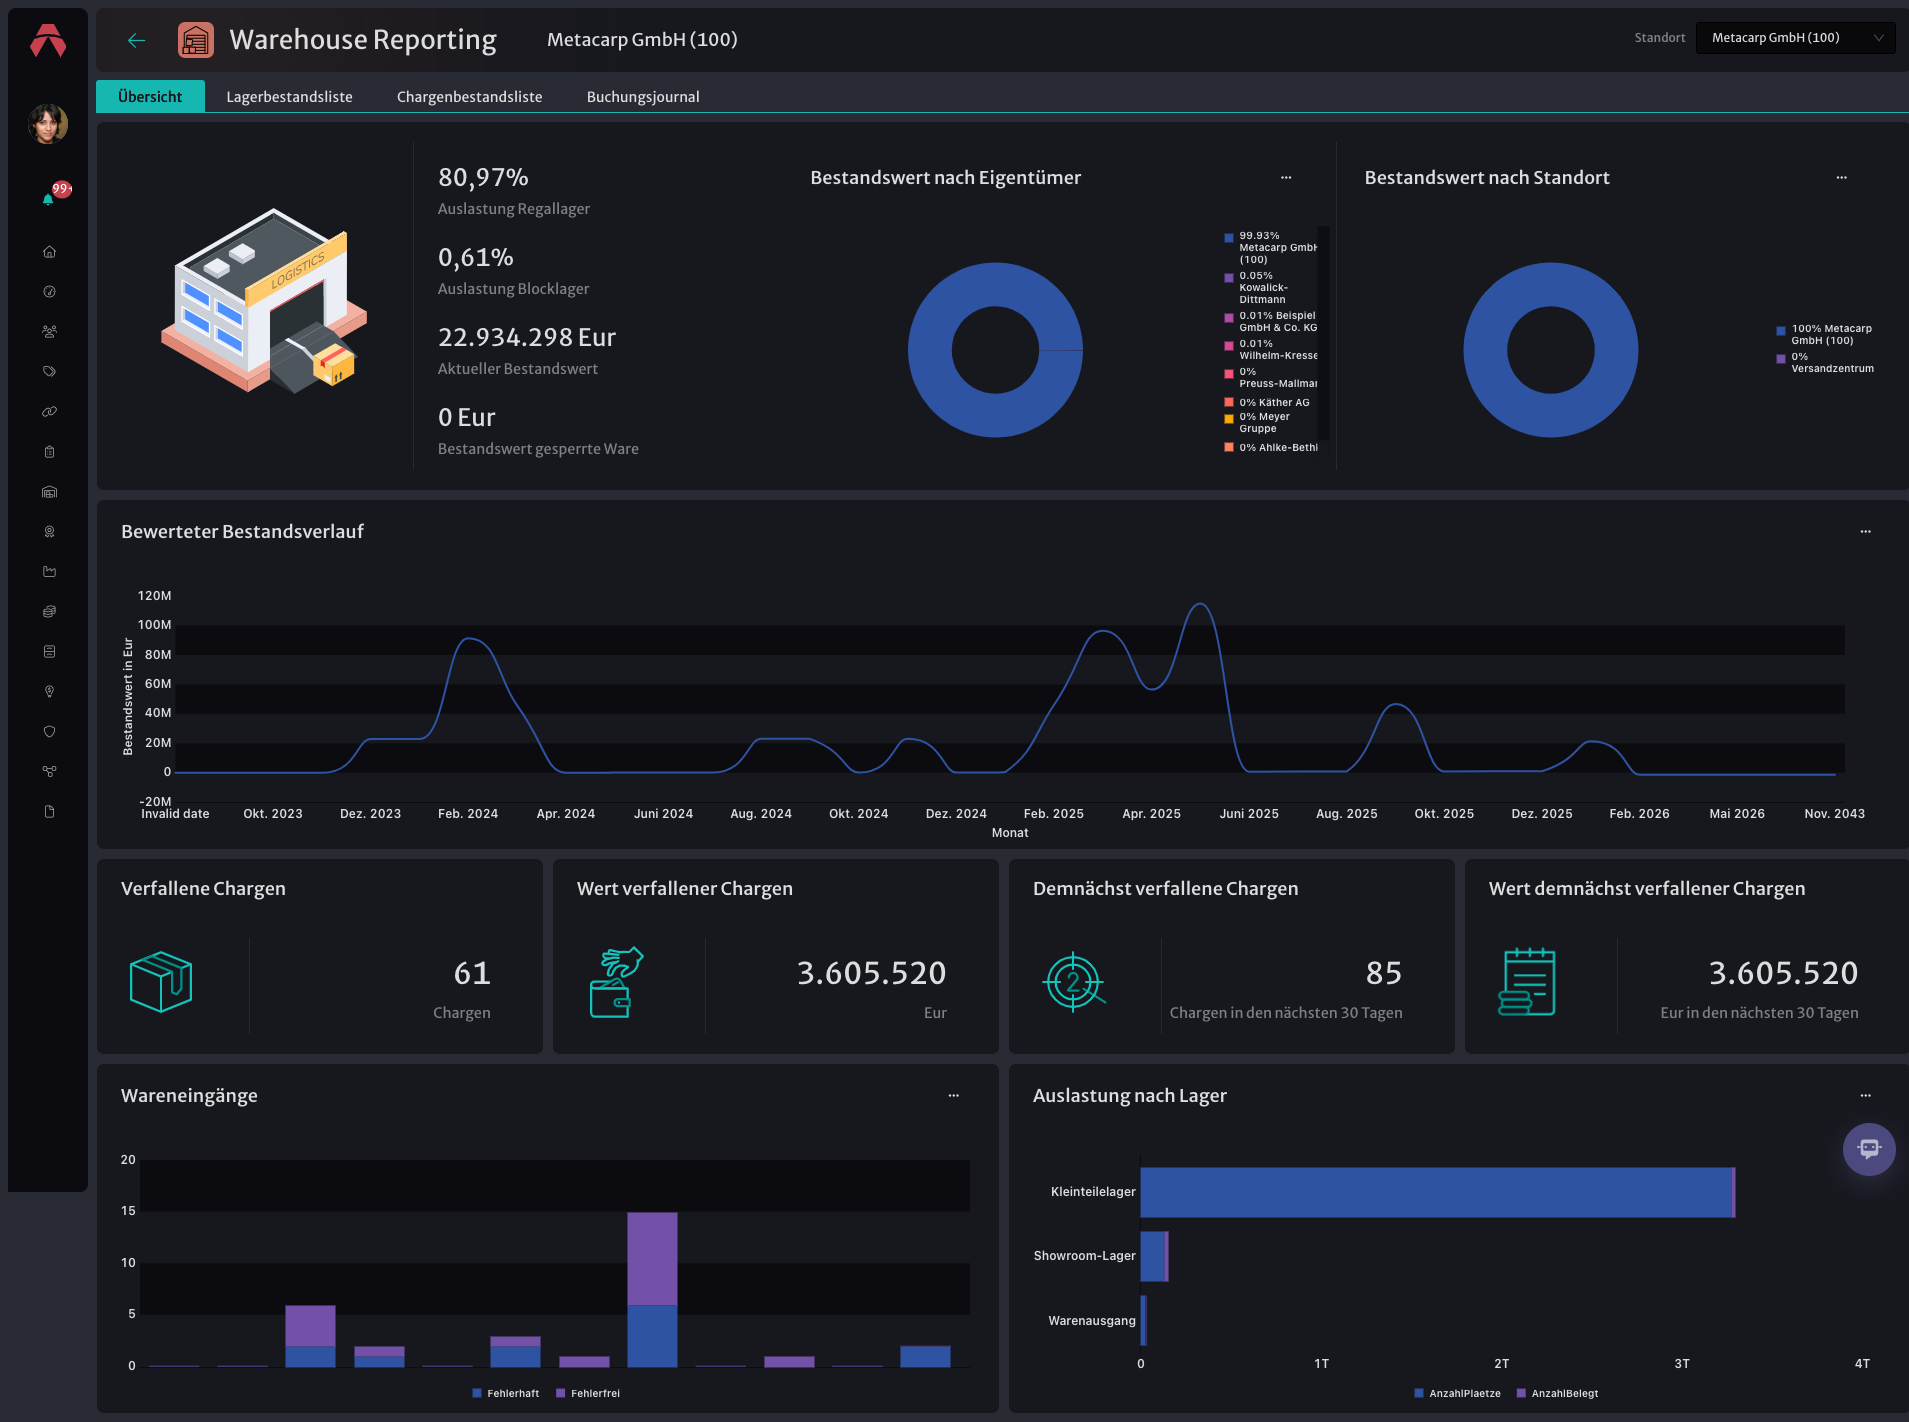Click the Standort donut chart ring
1909x1422 pixels.
pyautogui.click(x=1485, y=350)
